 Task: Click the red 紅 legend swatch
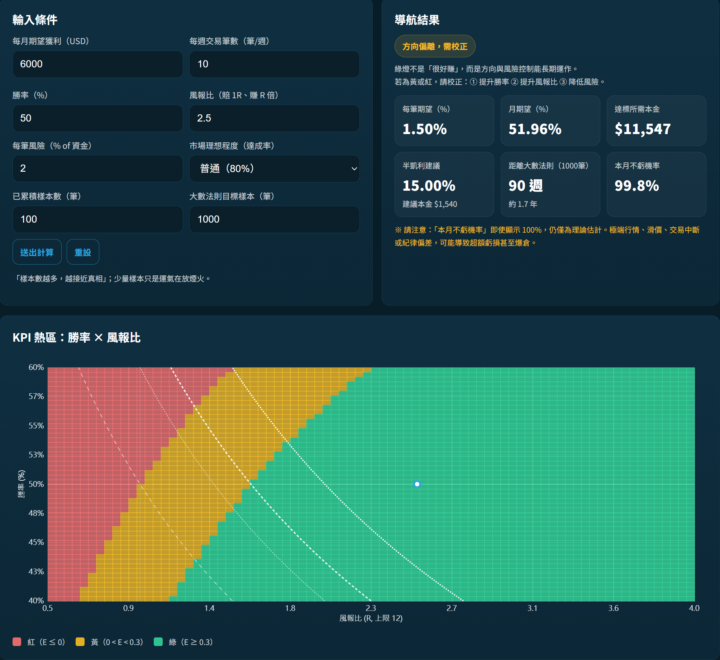17,641
